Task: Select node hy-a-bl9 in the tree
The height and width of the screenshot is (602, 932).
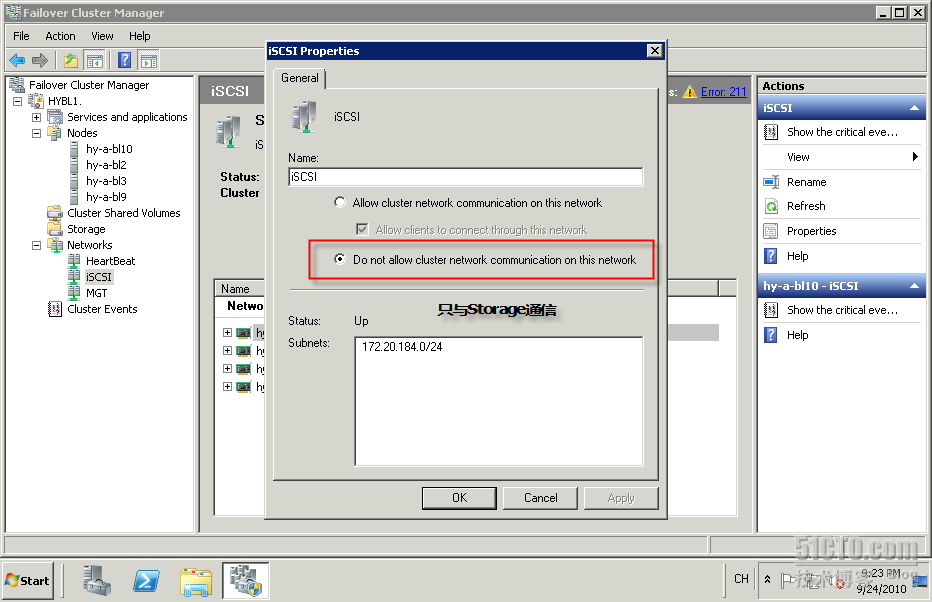Action: point(106,197)
